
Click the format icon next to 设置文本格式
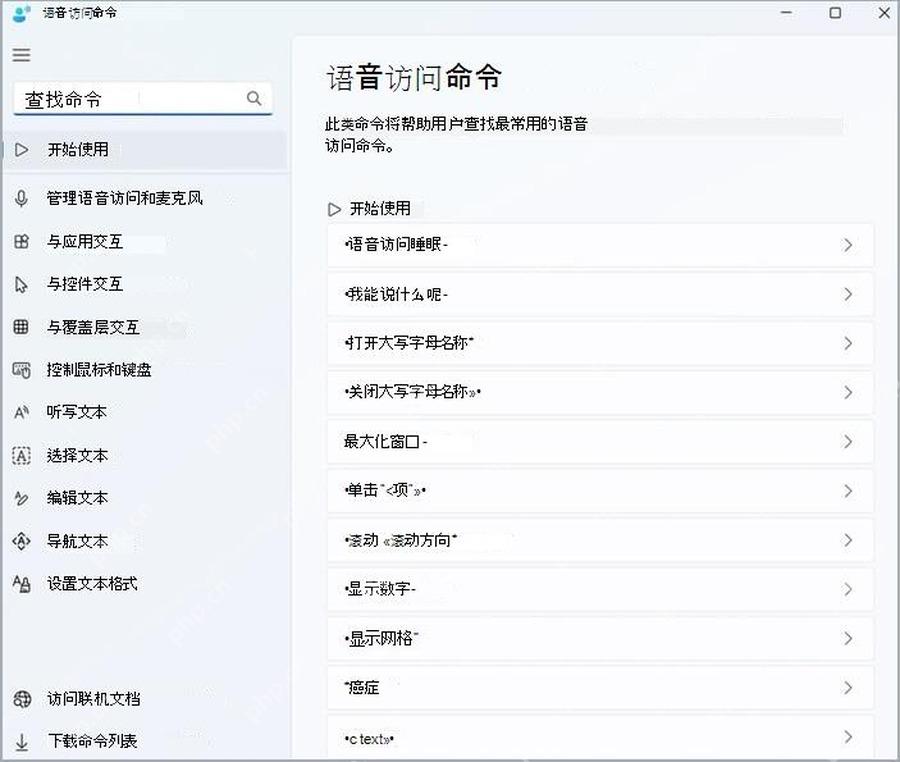tap(22, 584)
